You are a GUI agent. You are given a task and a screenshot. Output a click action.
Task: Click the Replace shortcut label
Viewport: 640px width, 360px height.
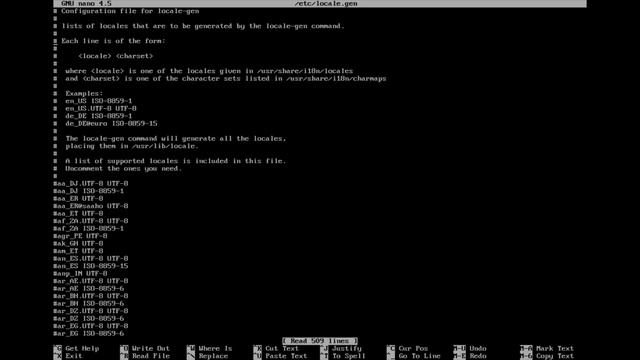(213, 356)
